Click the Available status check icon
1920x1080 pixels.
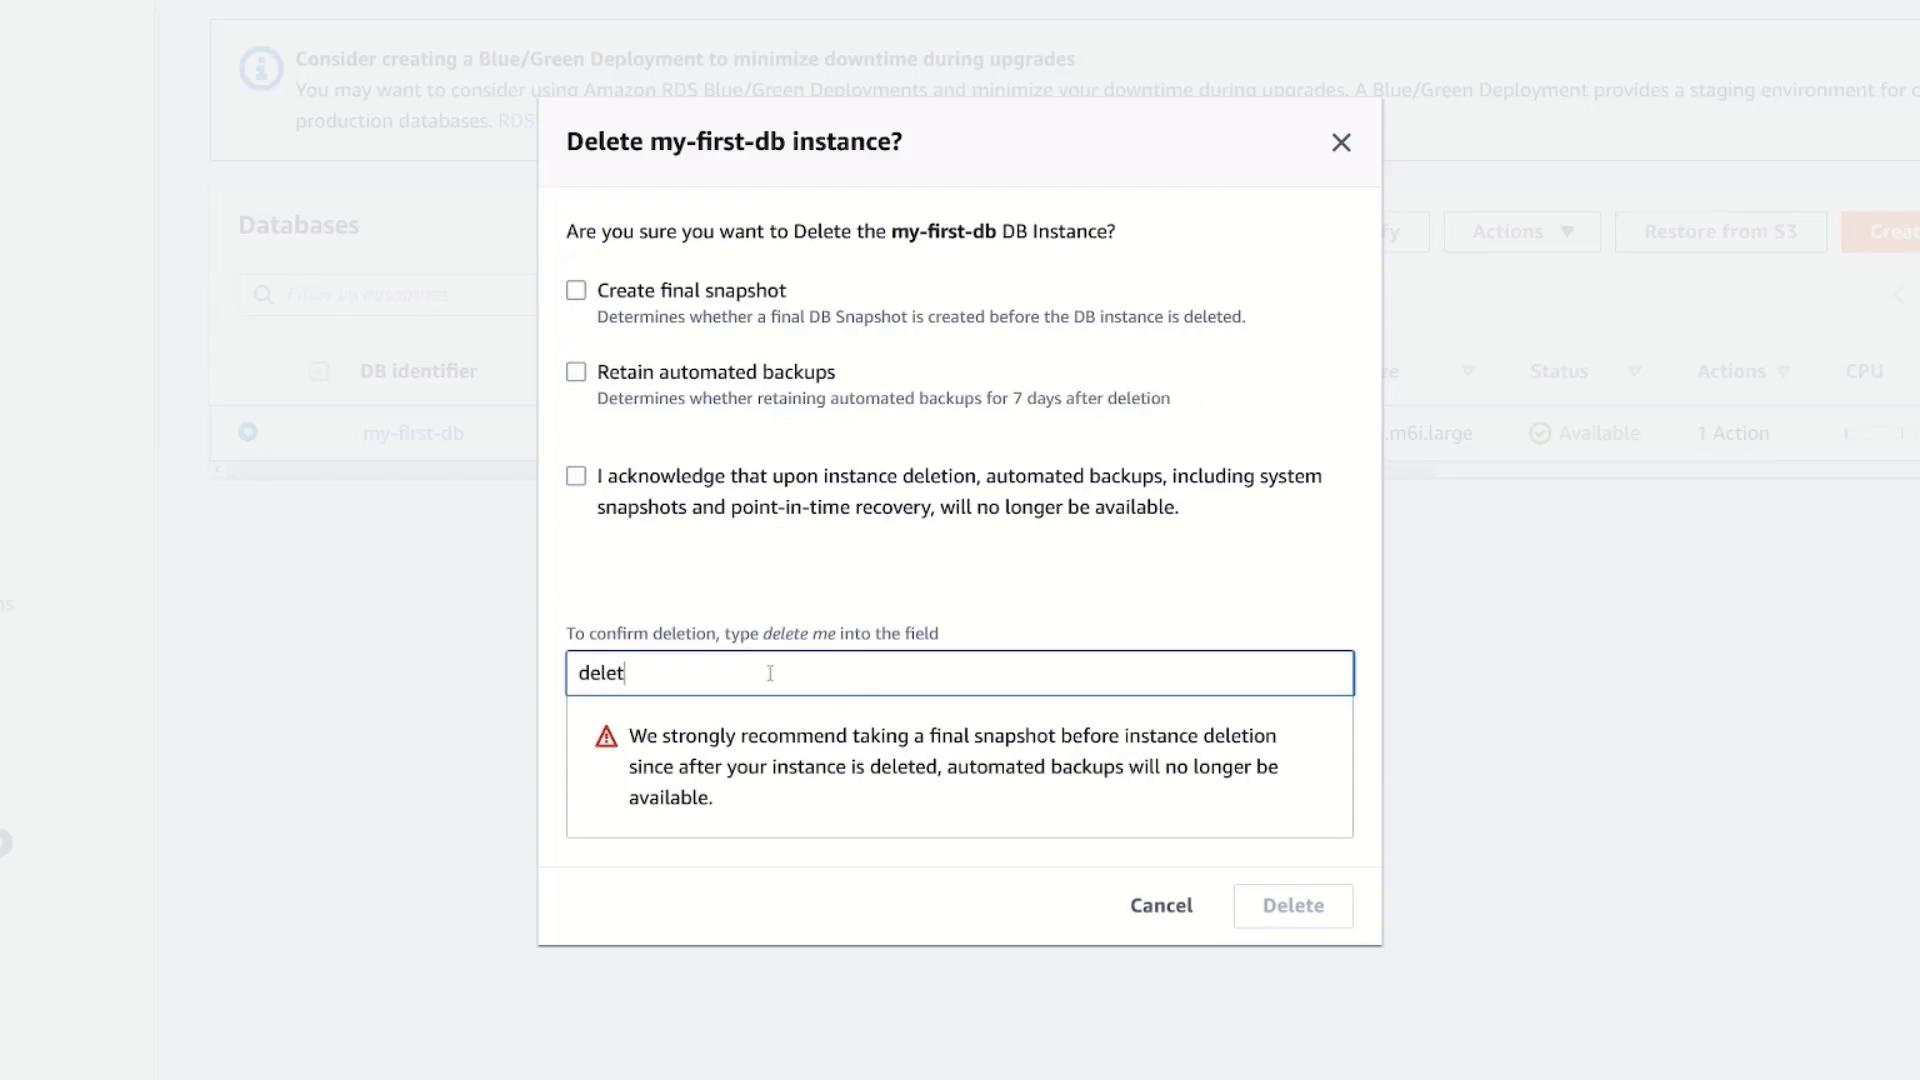1540,434
